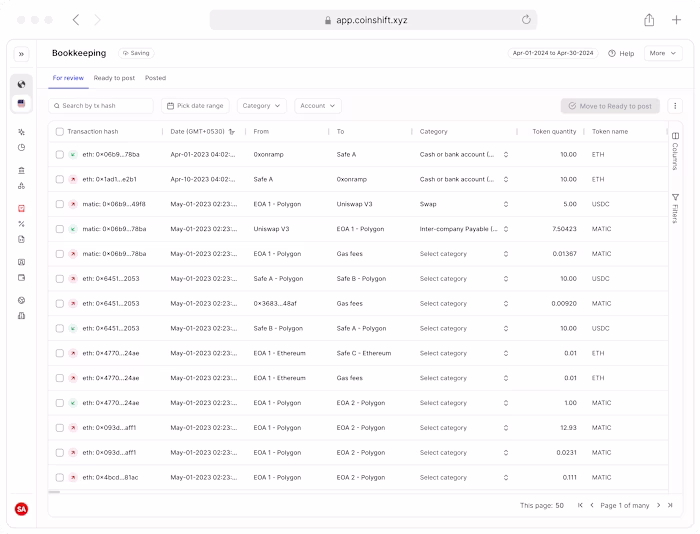Check the row with 12.93 MATIC

(60, 428)
